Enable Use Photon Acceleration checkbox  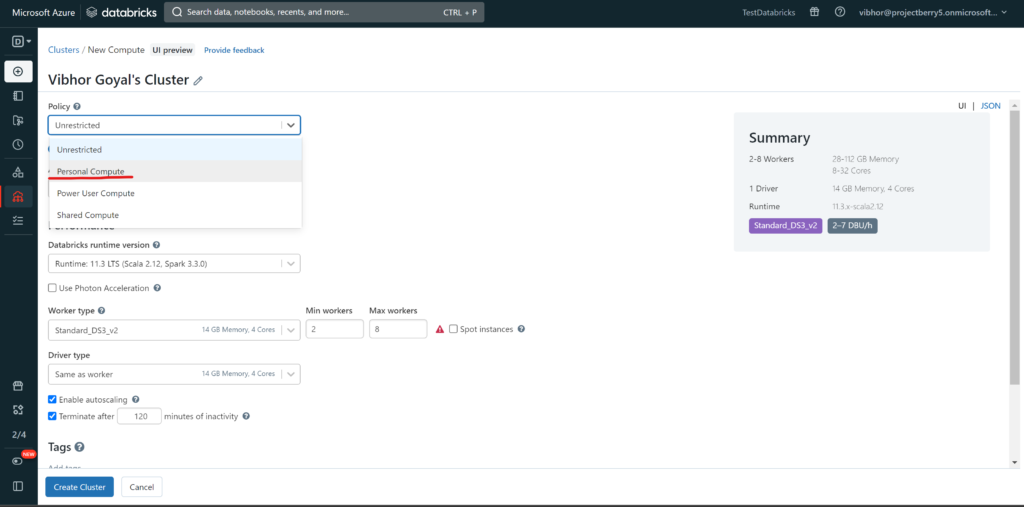[x=52, y=288]
